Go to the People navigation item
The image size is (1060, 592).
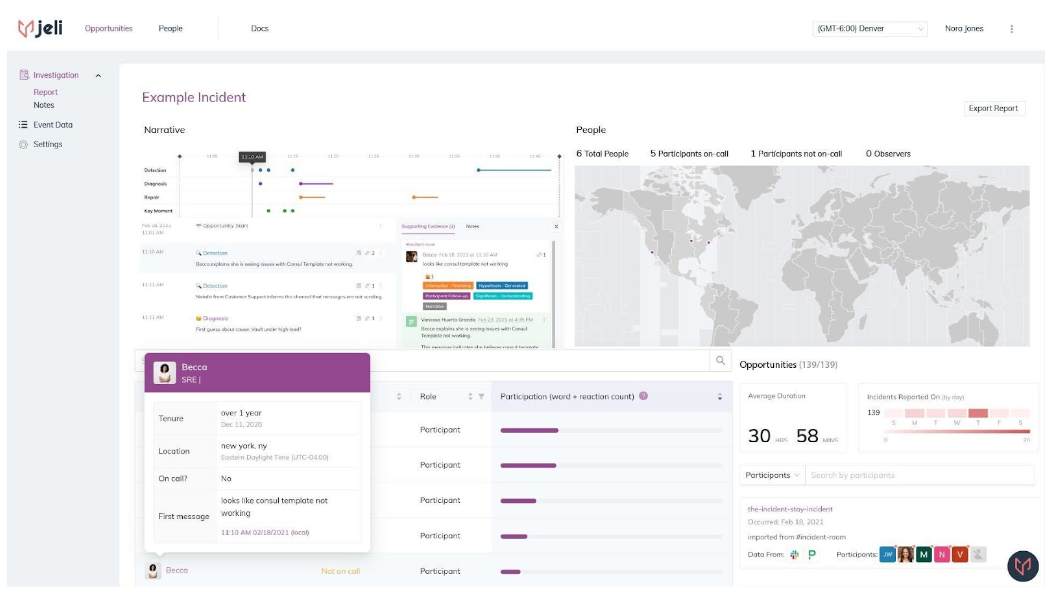point(170,28)
